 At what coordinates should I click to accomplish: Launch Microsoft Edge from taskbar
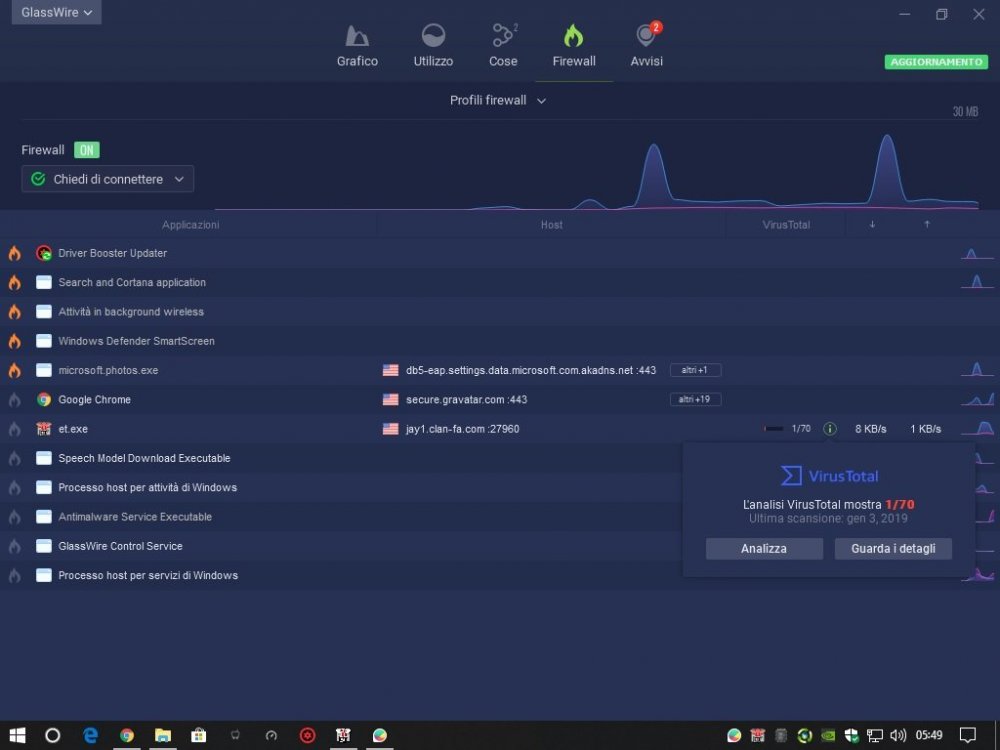[x=91, y=735]
